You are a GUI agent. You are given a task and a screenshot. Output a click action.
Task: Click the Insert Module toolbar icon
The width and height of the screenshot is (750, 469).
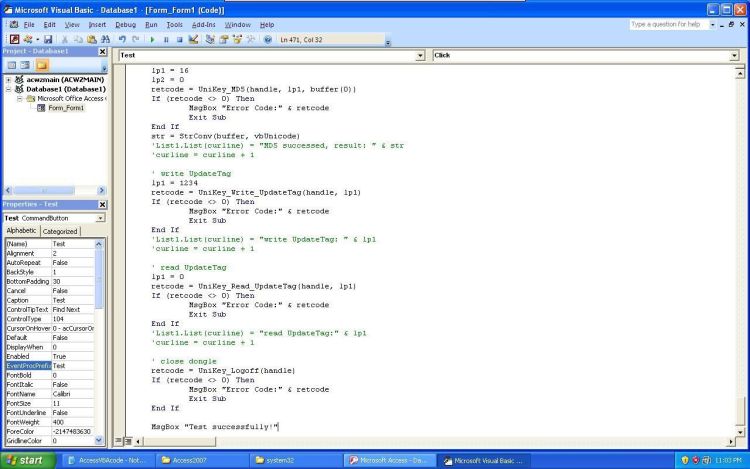(28, 39)
